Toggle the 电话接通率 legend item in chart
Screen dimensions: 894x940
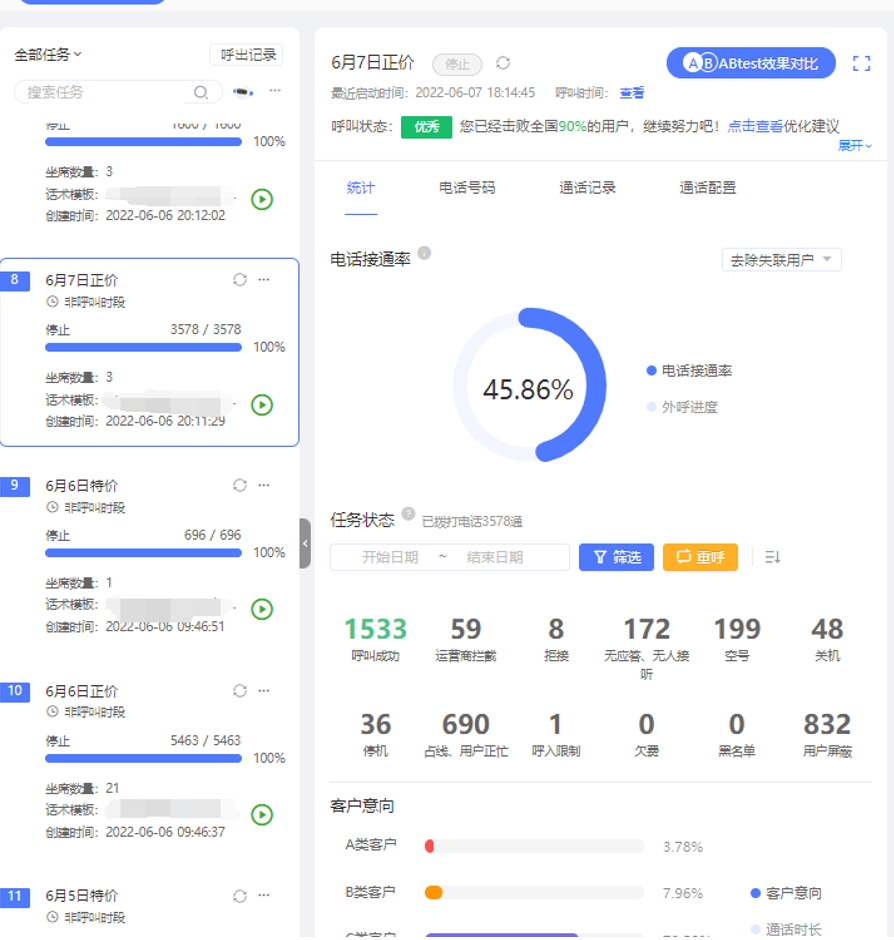click(689, 371)
